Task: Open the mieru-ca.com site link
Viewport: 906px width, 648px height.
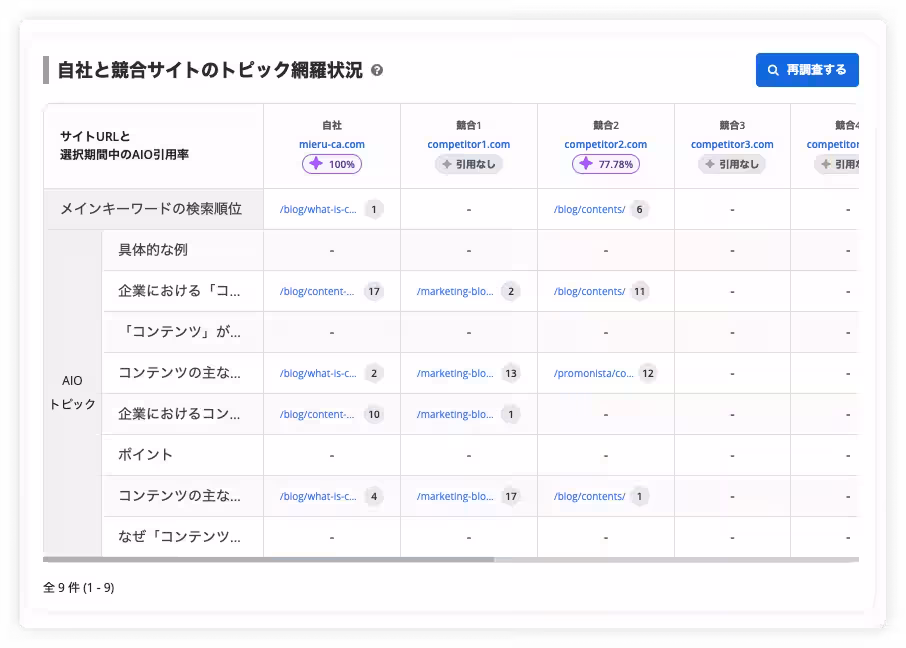Action: (332, 143)
